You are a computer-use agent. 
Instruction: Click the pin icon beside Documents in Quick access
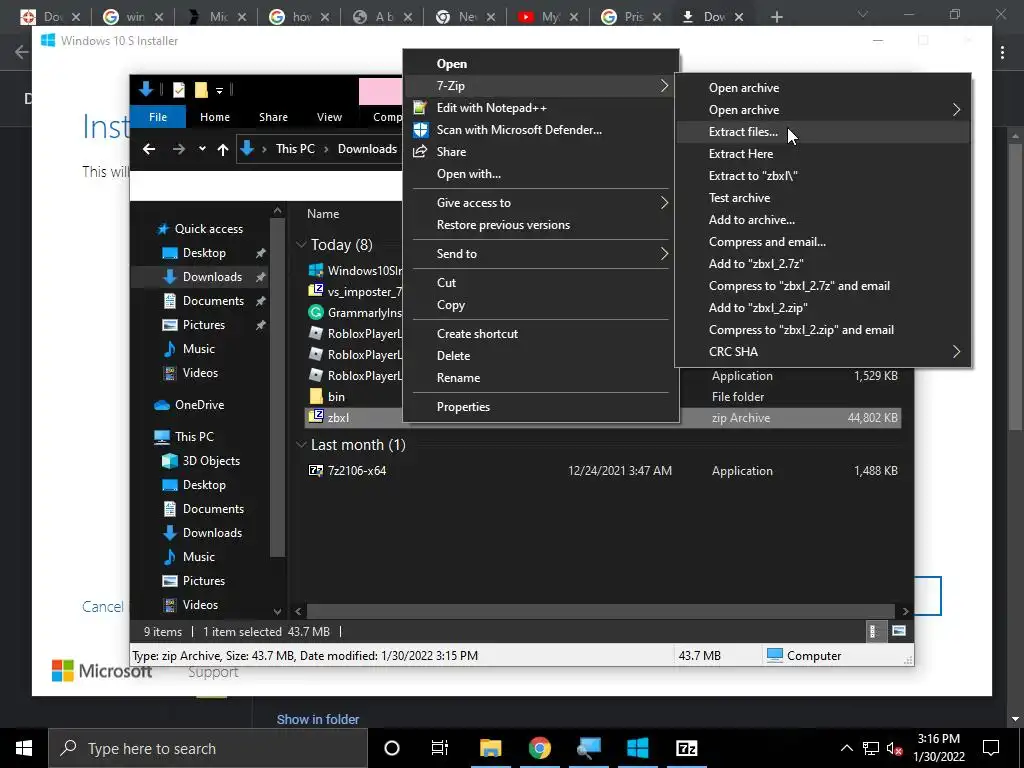click(x=261, y=300)
